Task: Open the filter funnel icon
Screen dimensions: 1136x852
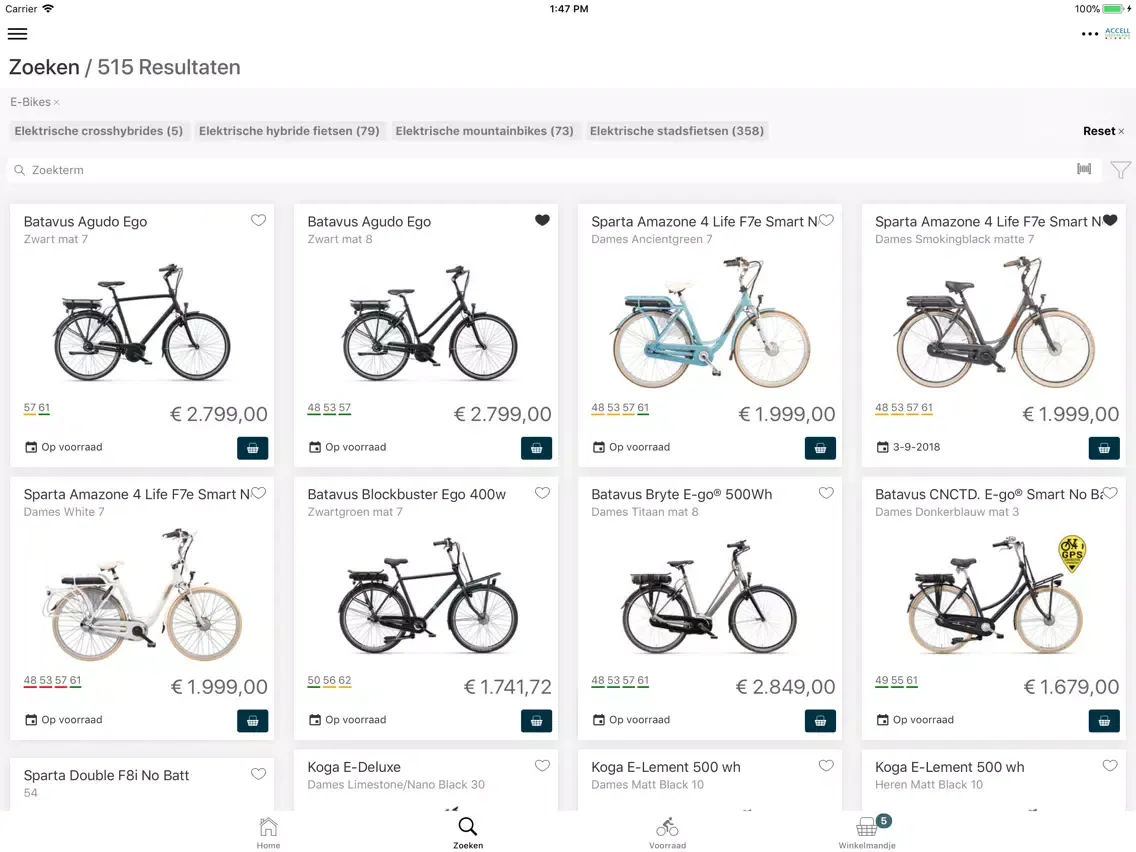Action: 1120,170
